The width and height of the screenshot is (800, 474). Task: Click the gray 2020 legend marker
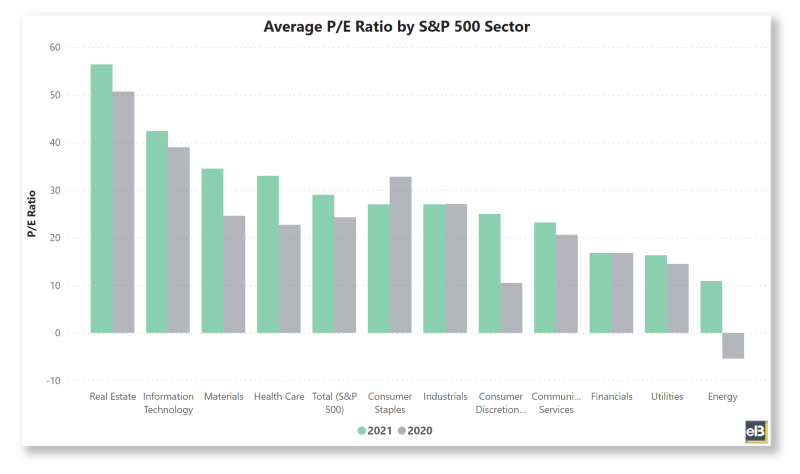pos(403,431)
